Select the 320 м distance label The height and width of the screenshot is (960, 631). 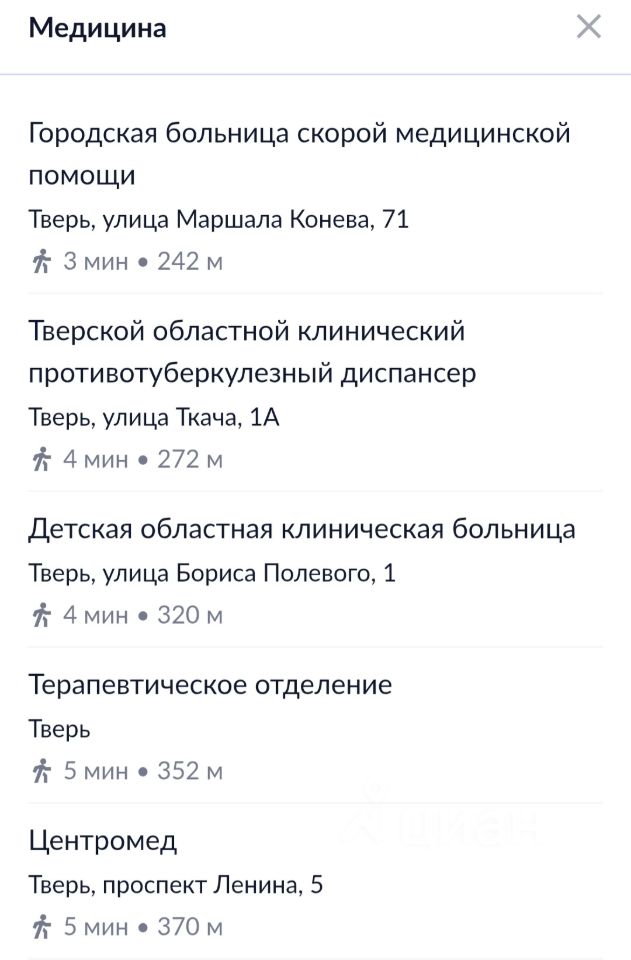click(190, 615)
